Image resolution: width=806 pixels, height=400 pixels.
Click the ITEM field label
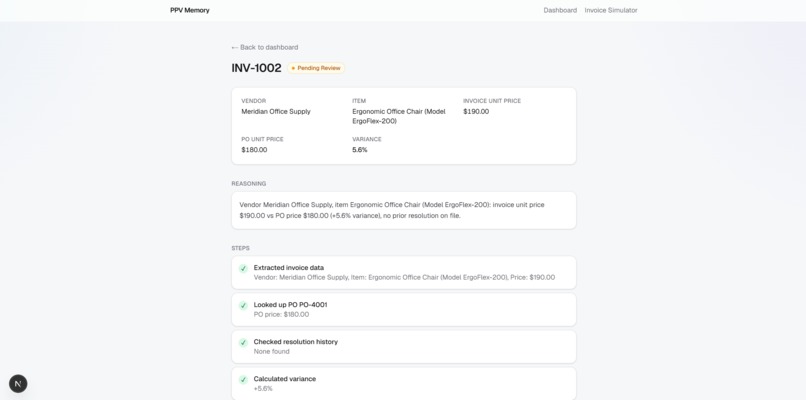pyautogui.click(x=359, y=101)
